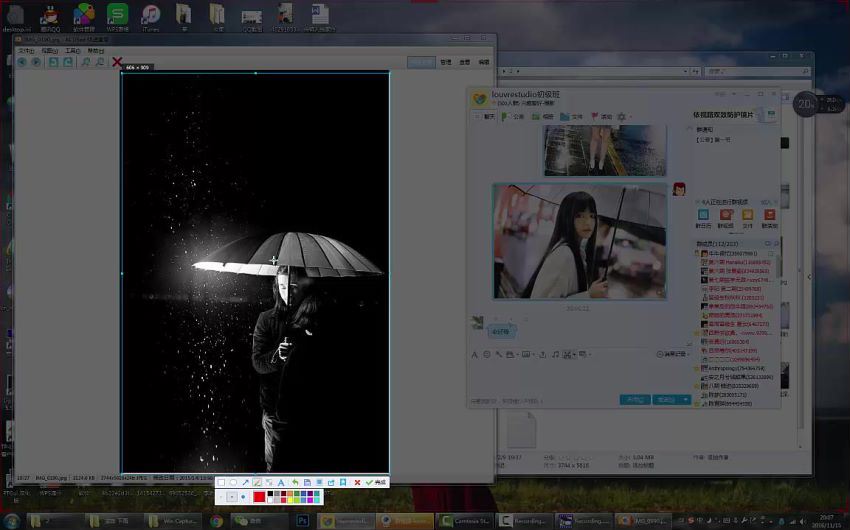Open the iTunes desktop shortcut
The width and height of the screenshot is (850, 530).
pyautogui.click(x=150, y=17)
